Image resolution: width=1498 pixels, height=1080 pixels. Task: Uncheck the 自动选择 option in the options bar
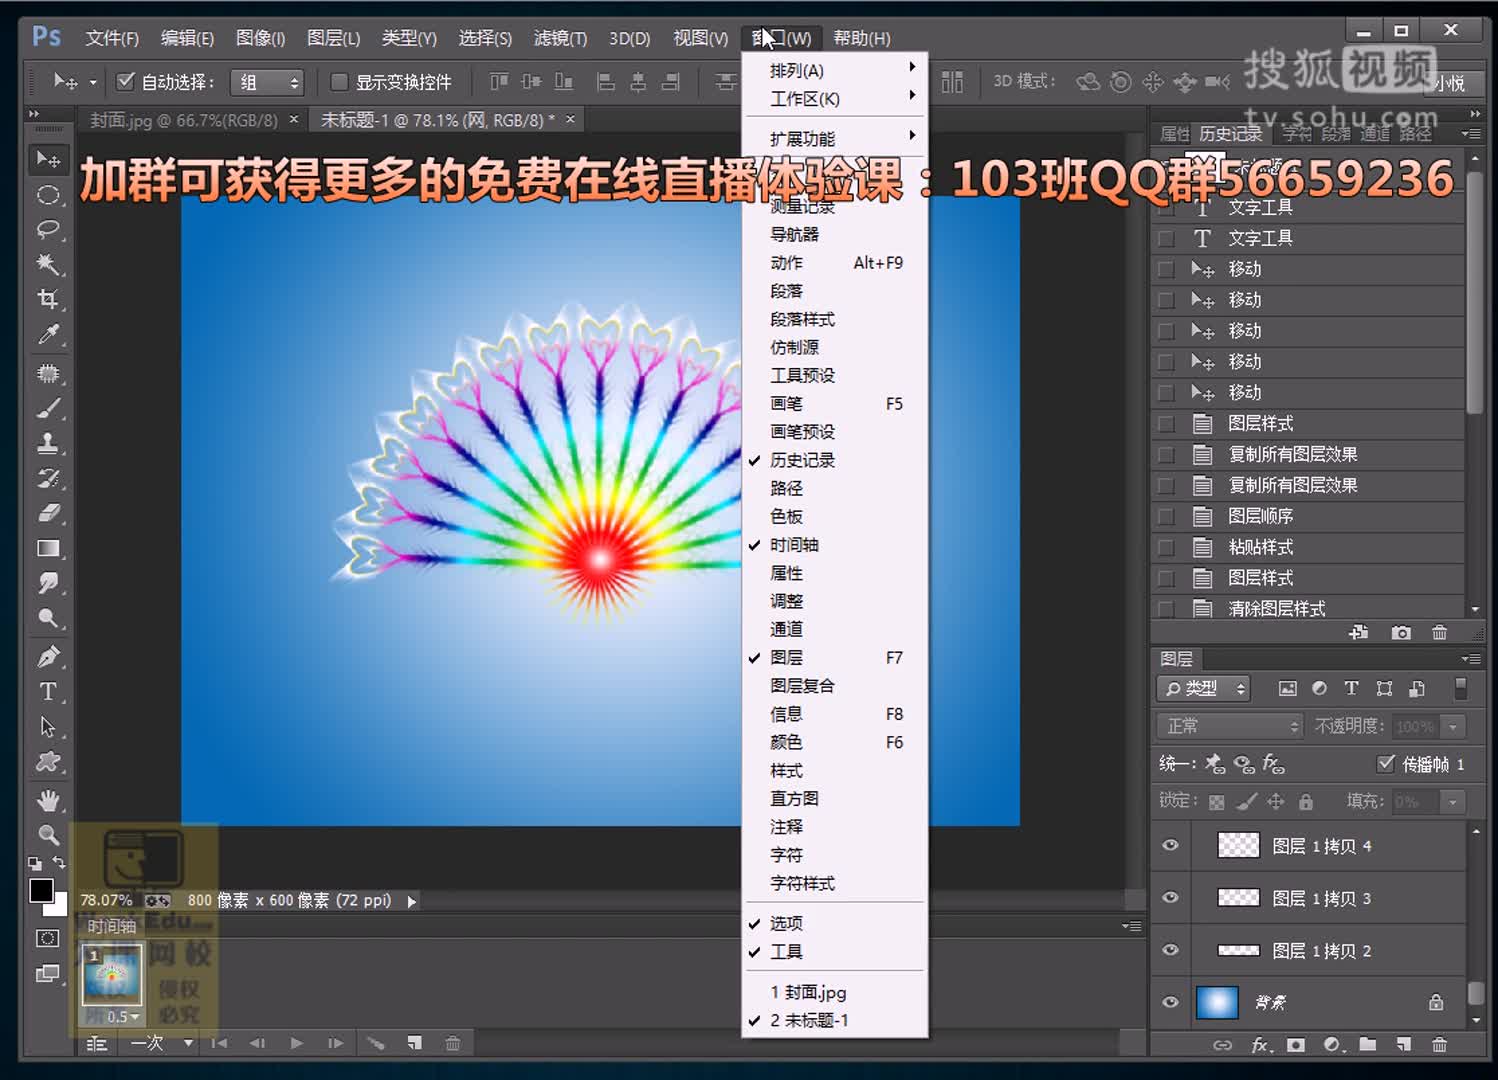coord(124,81)
